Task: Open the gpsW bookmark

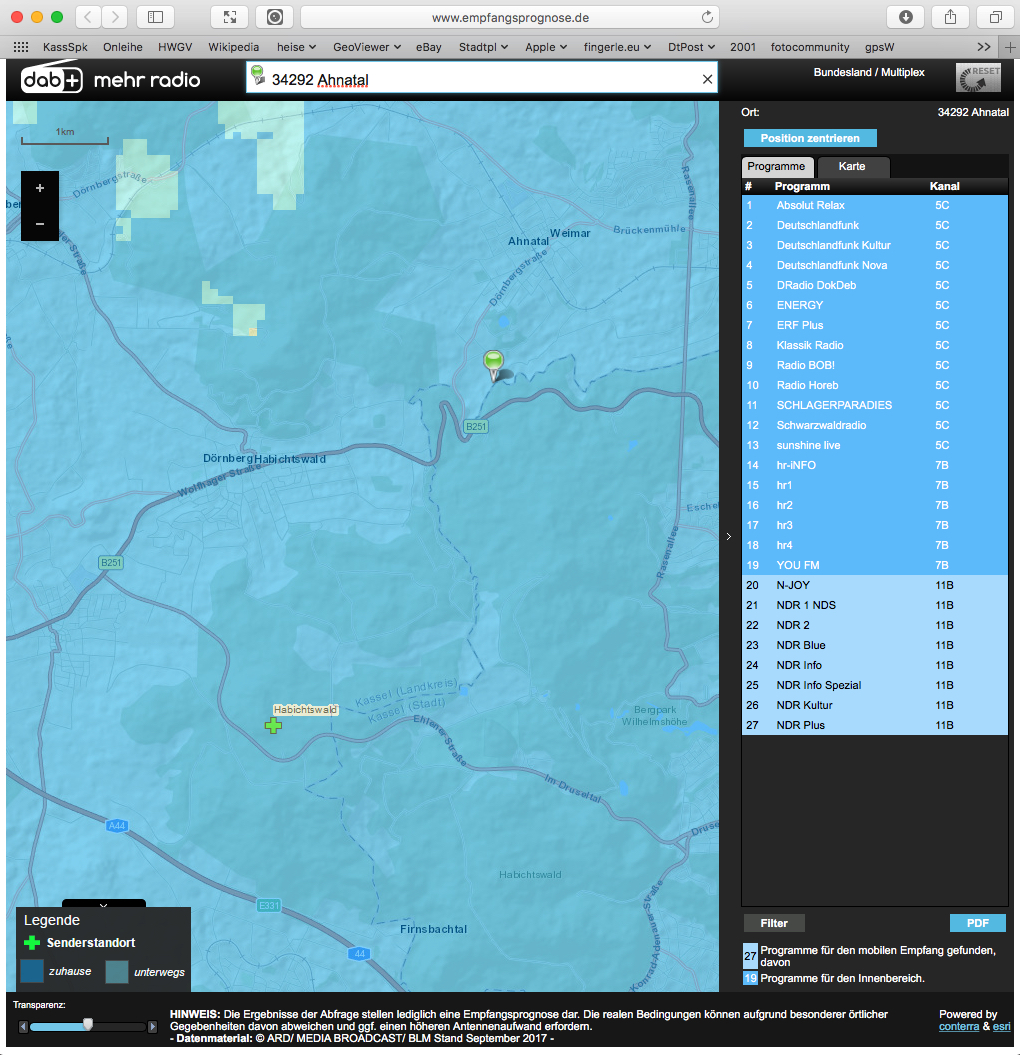Action: coord(879,47)
